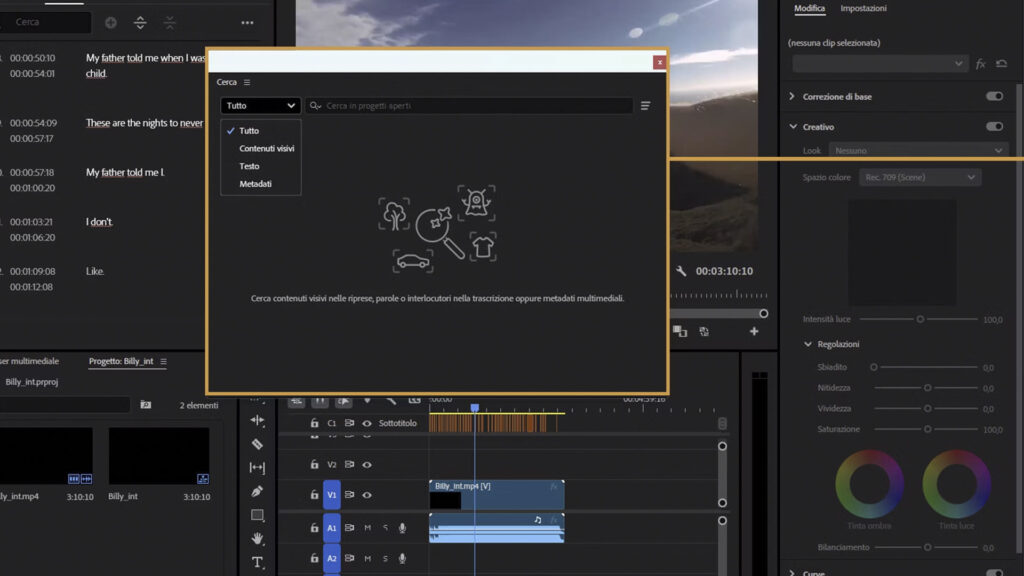Click the Saturazione slider handle
Image resolution: width=1024 pixels, height=576 pixels.
coord(927,428)
